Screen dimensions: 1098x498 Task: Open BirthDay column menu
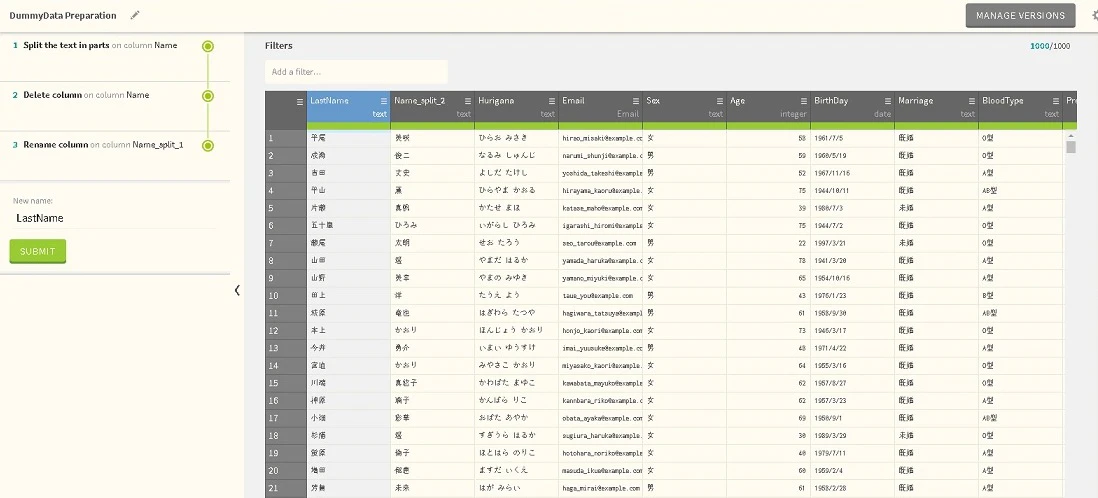888,101
